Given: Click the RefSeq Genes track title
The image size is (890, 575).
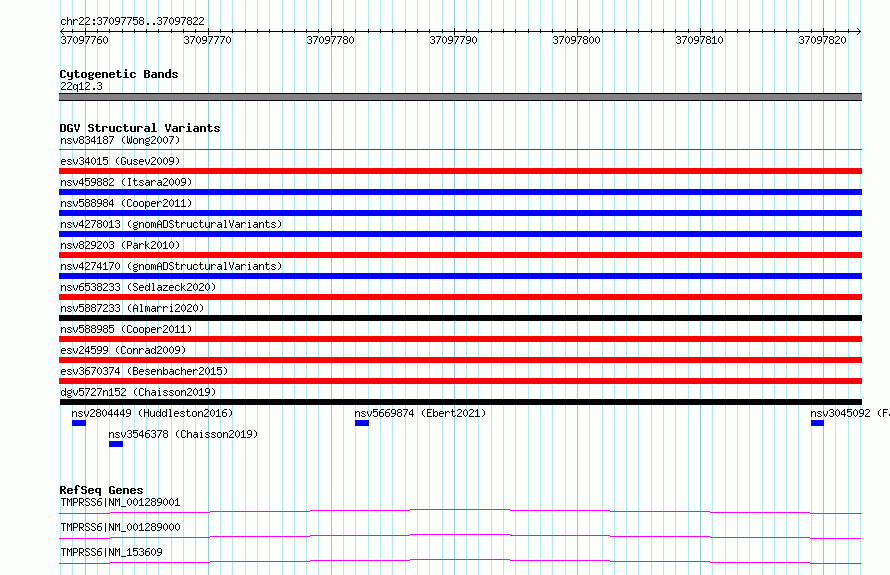Looking at the screenshot, I should tap(101, 490).
